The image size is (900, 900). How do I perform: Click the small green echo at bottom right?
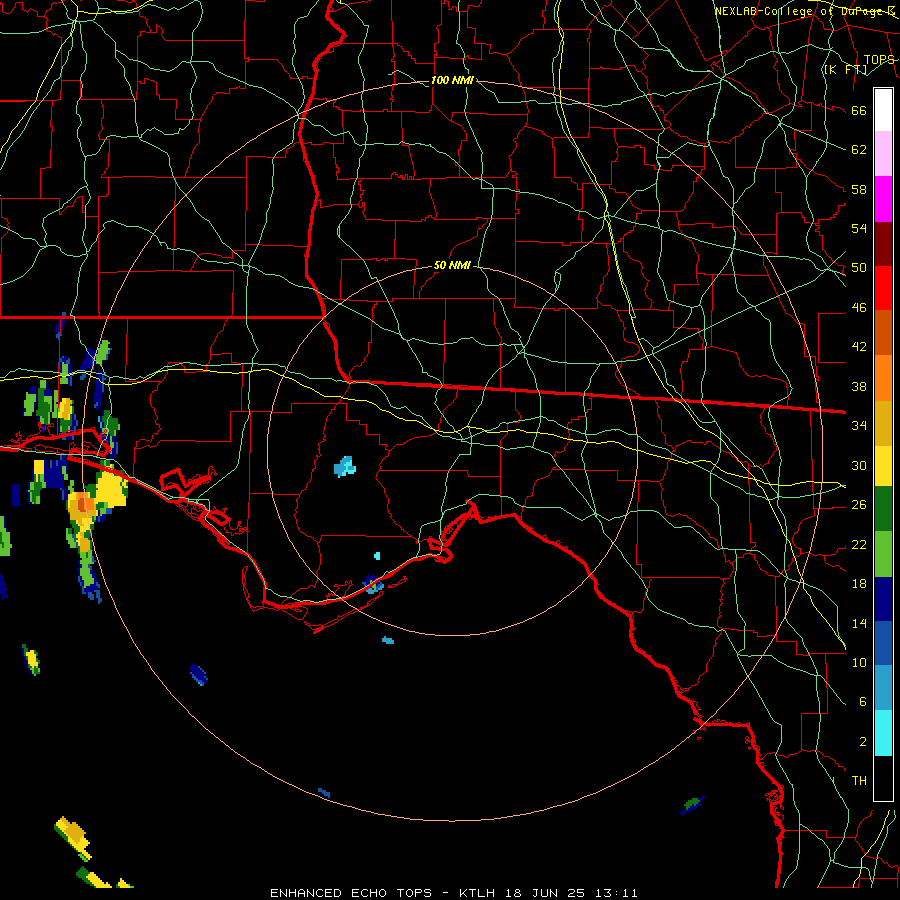(x=693, y=805)
